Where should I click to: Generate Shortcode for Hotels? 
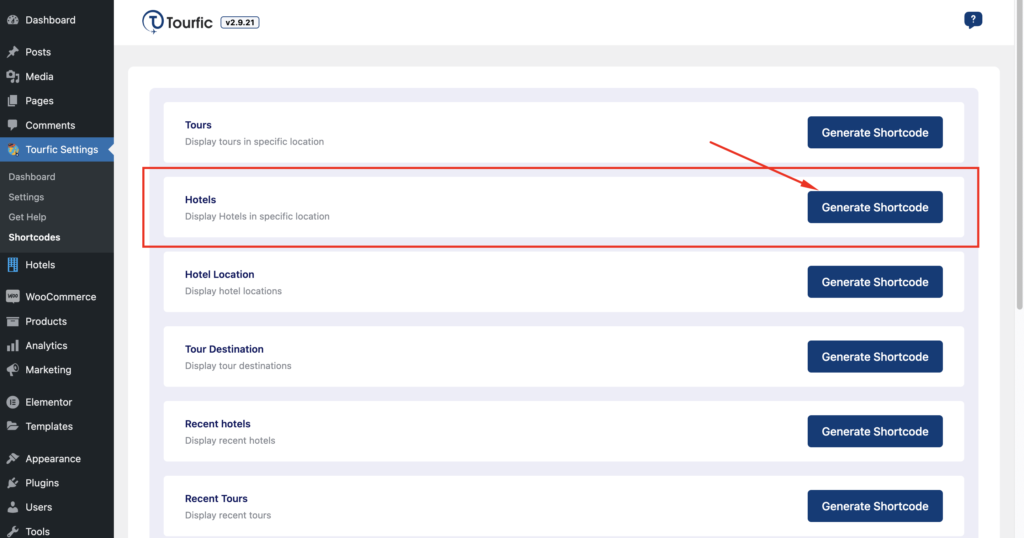874,207
